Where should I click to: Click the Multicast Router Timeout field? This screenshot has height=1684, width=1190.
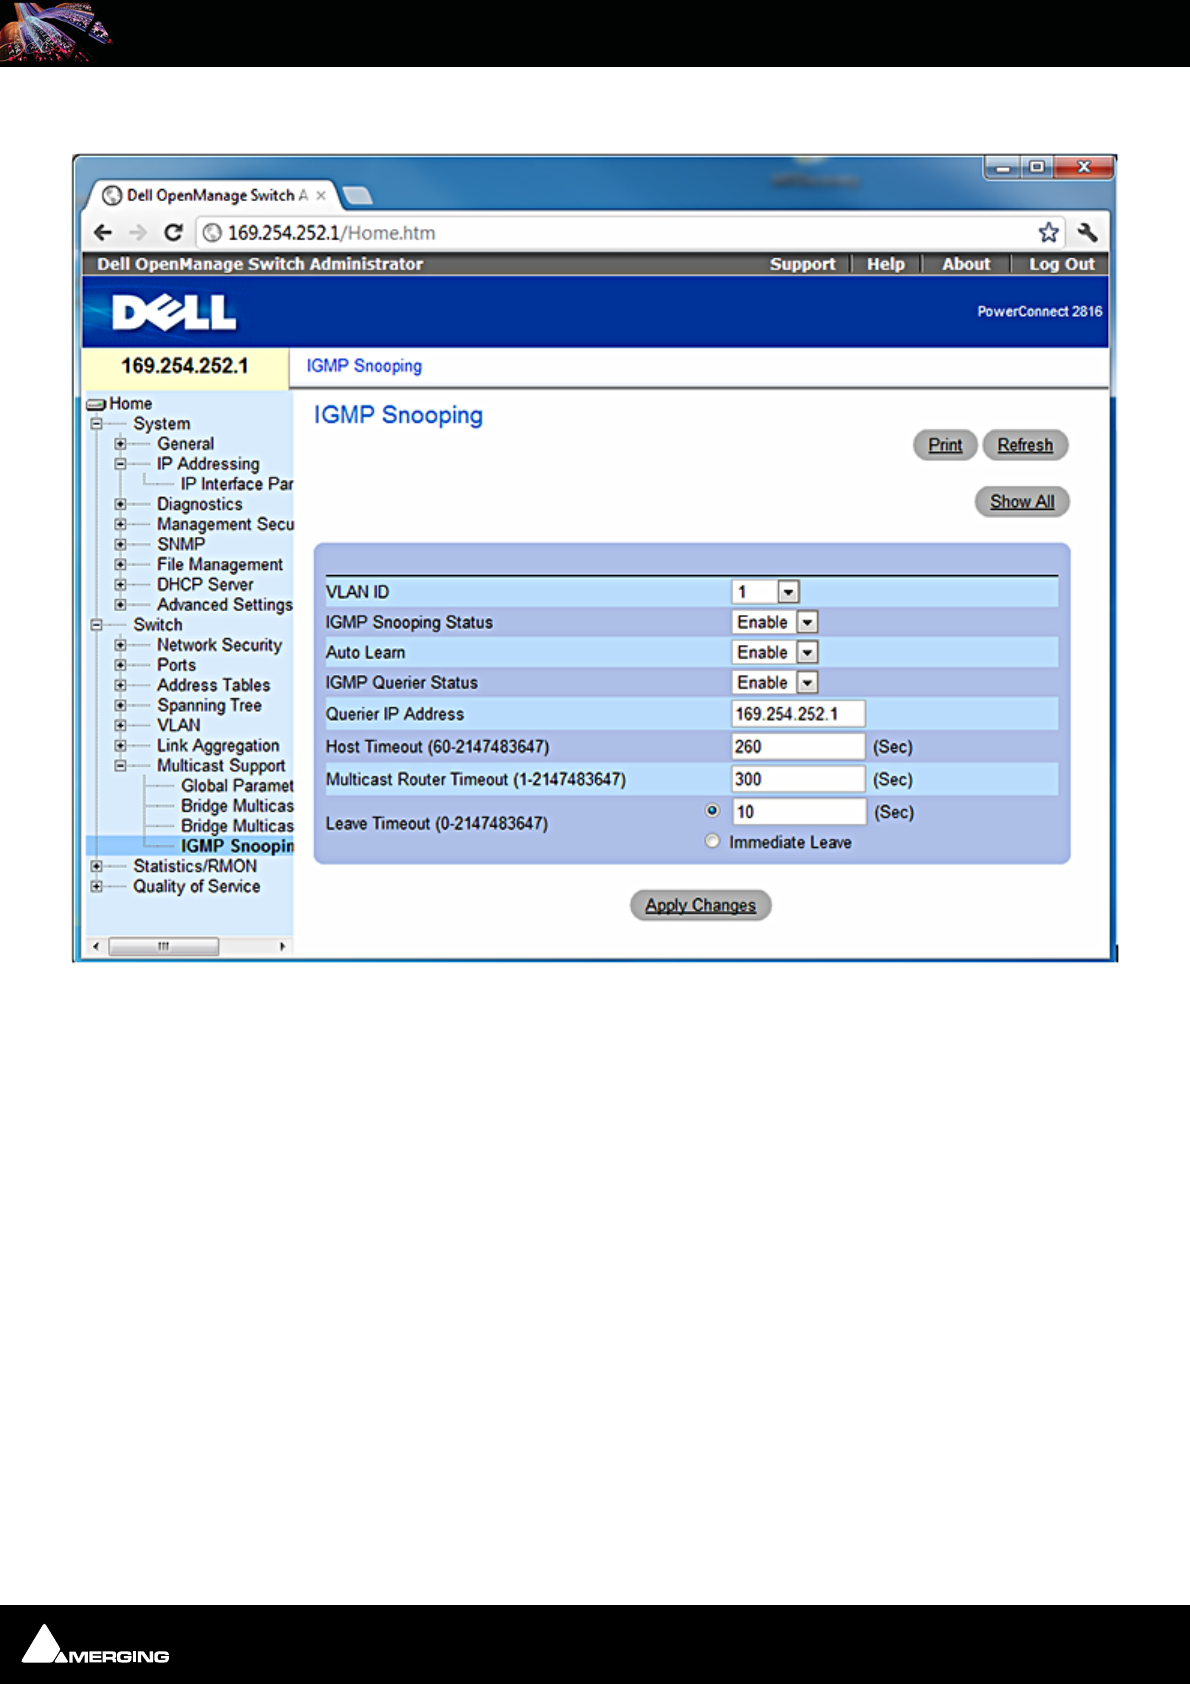[x=798, y=779]
